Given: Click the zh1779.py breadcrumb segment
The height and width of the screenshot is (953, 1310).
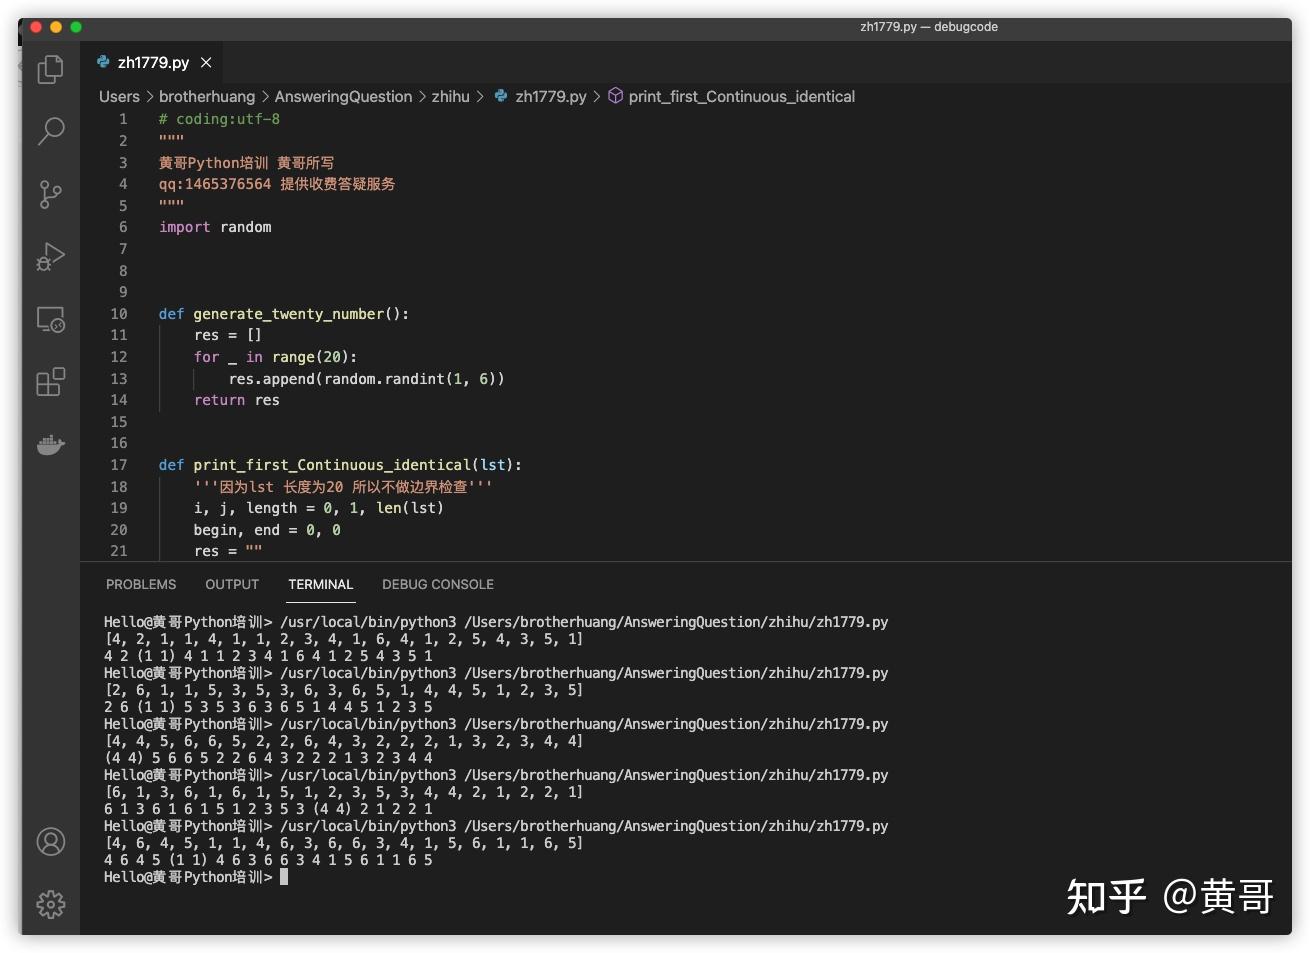Looking at the screenshot, I should point(551,96).
